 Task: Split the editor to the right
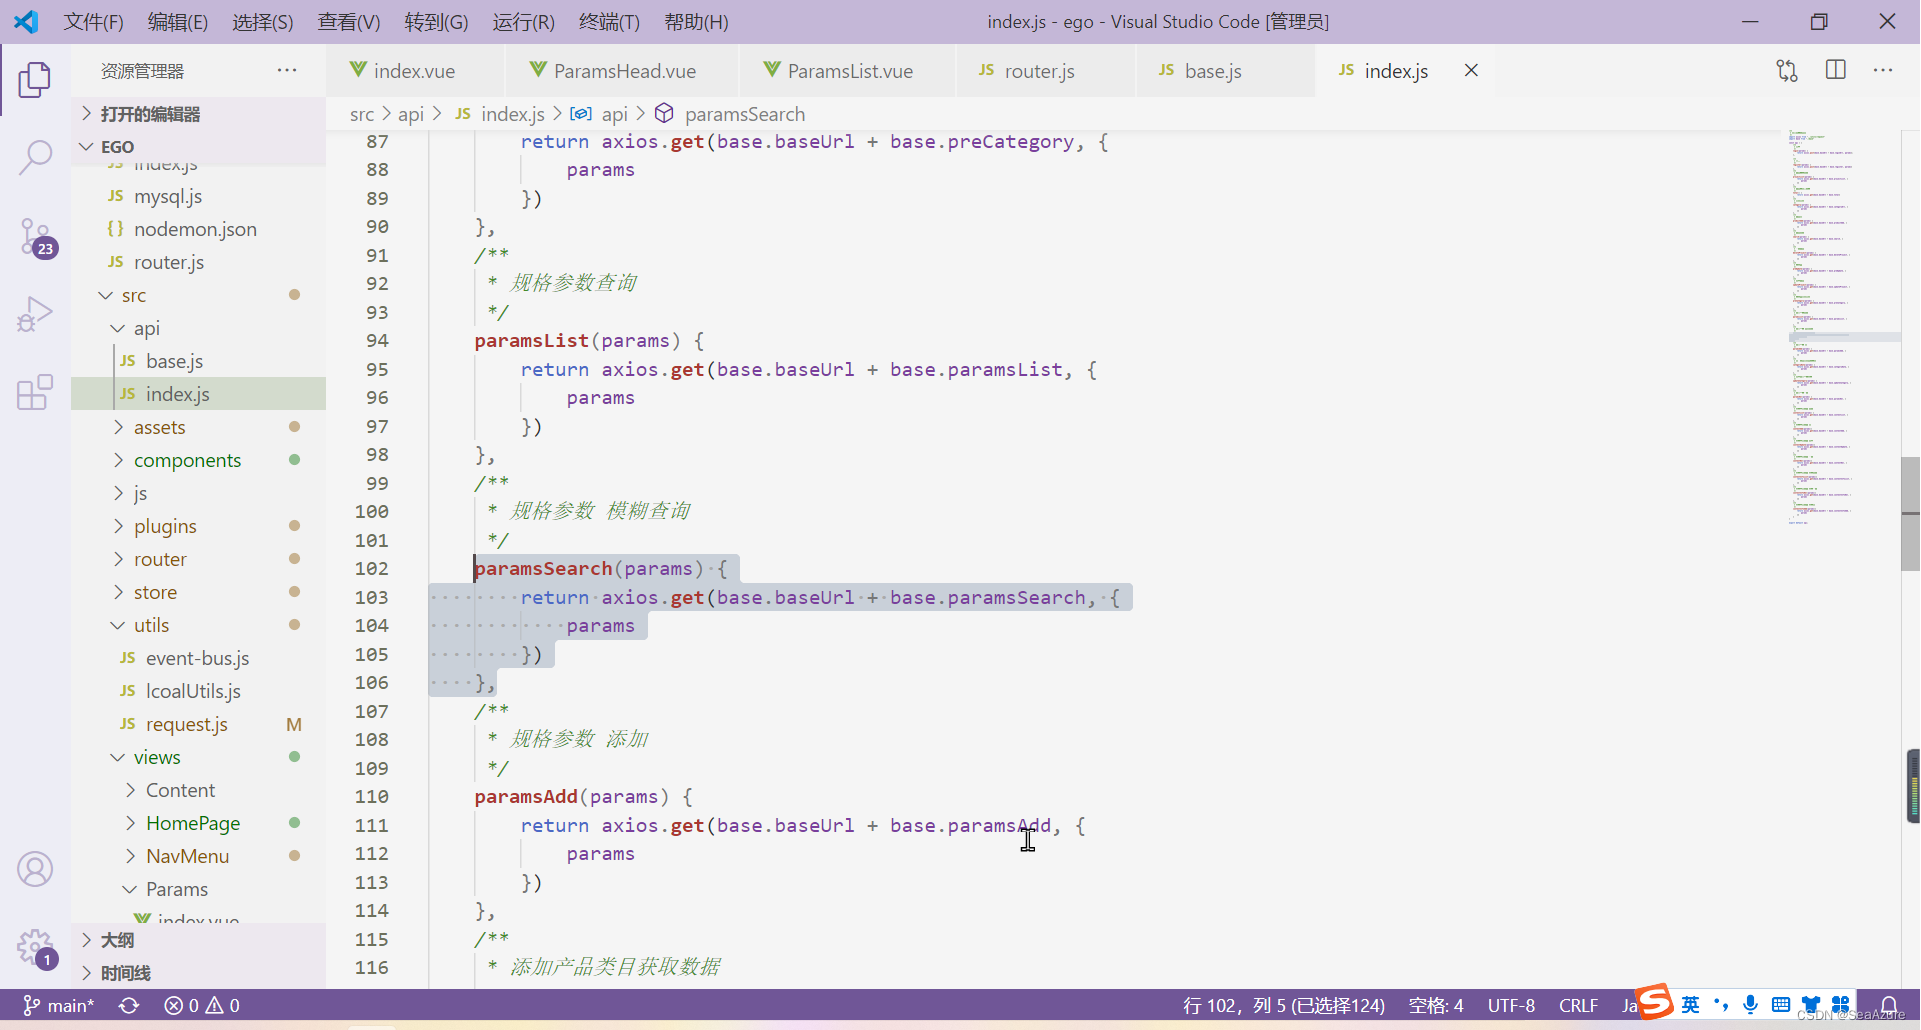pos(1836,70)
